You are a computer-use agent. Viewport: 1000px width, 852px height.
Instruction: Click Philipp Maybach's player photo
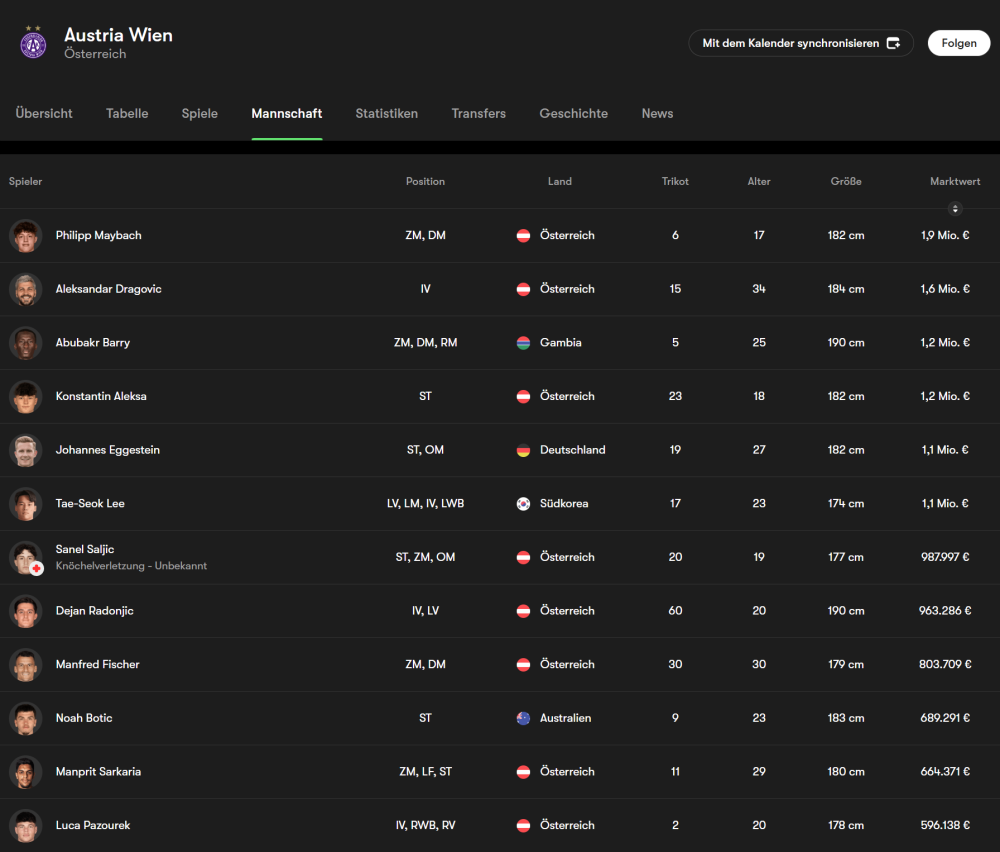(25, 236)
